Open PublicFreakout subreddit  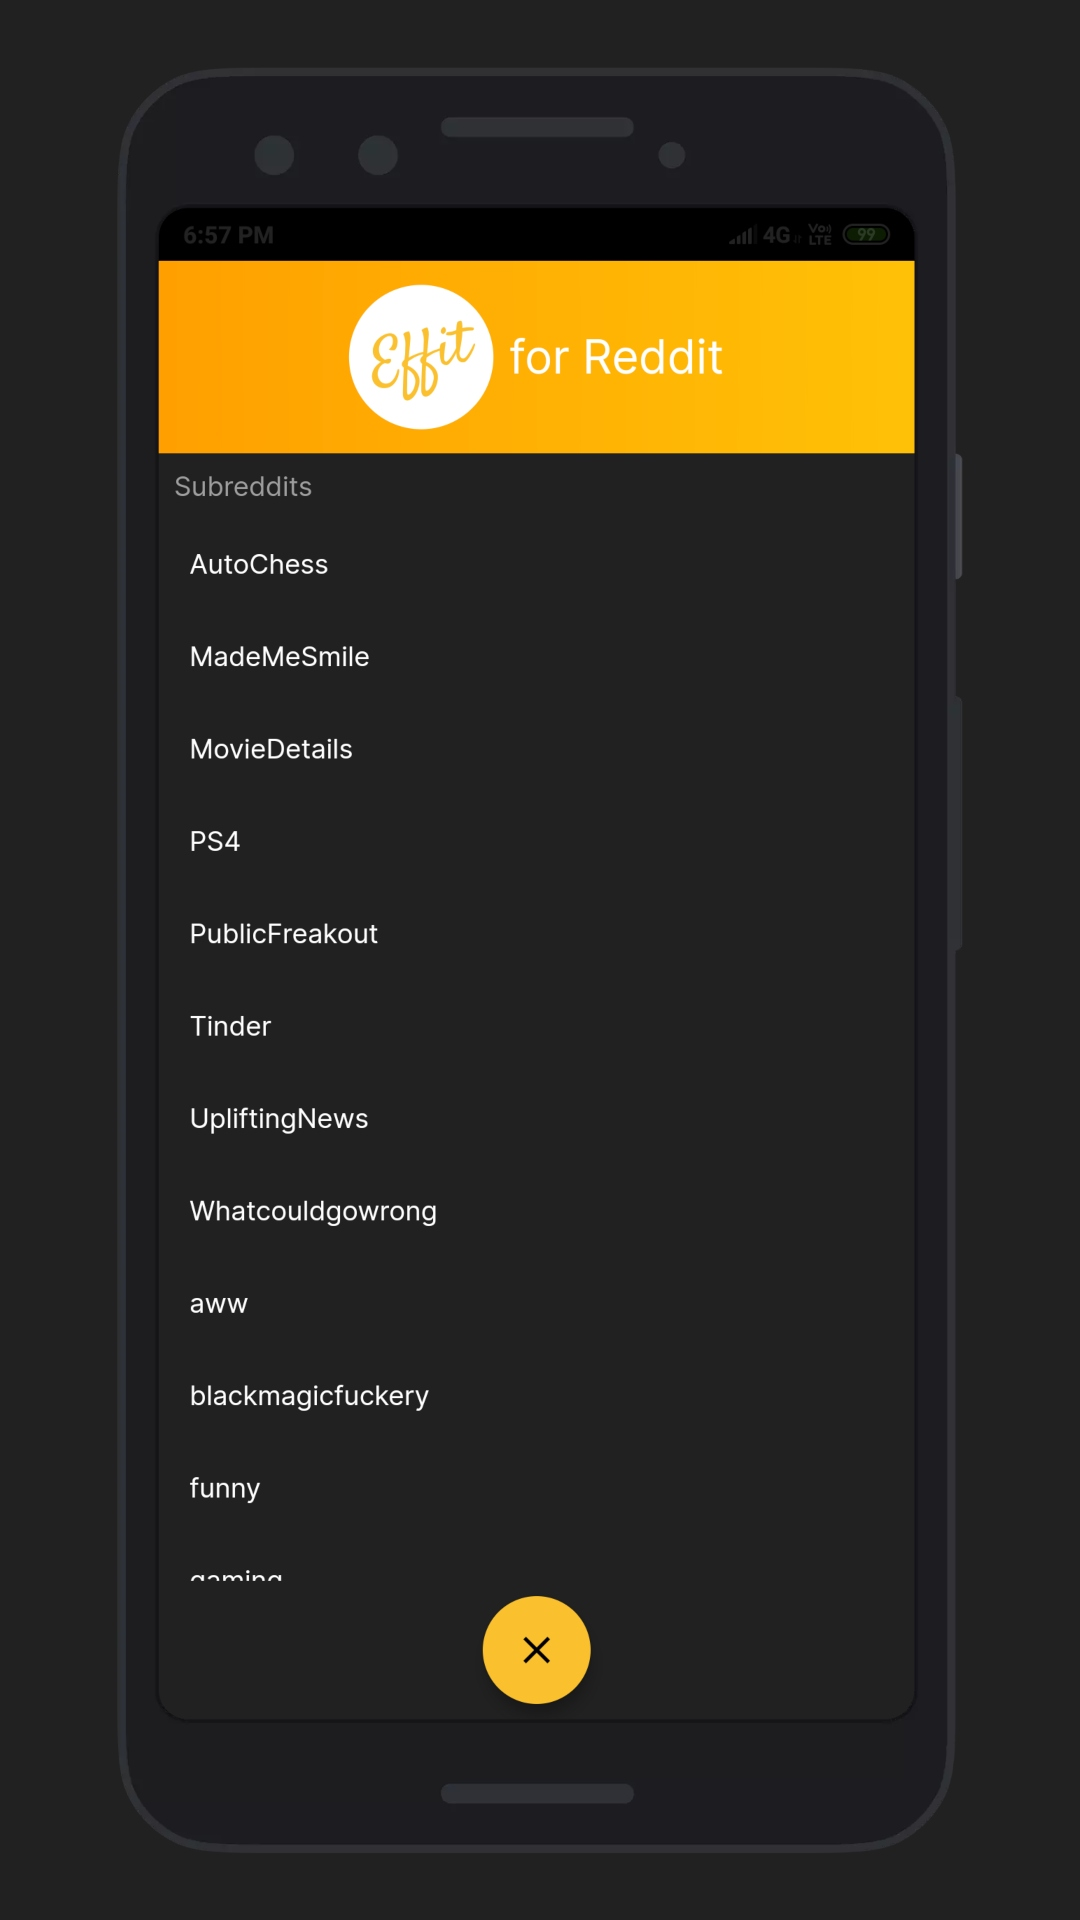pos(536,933)
